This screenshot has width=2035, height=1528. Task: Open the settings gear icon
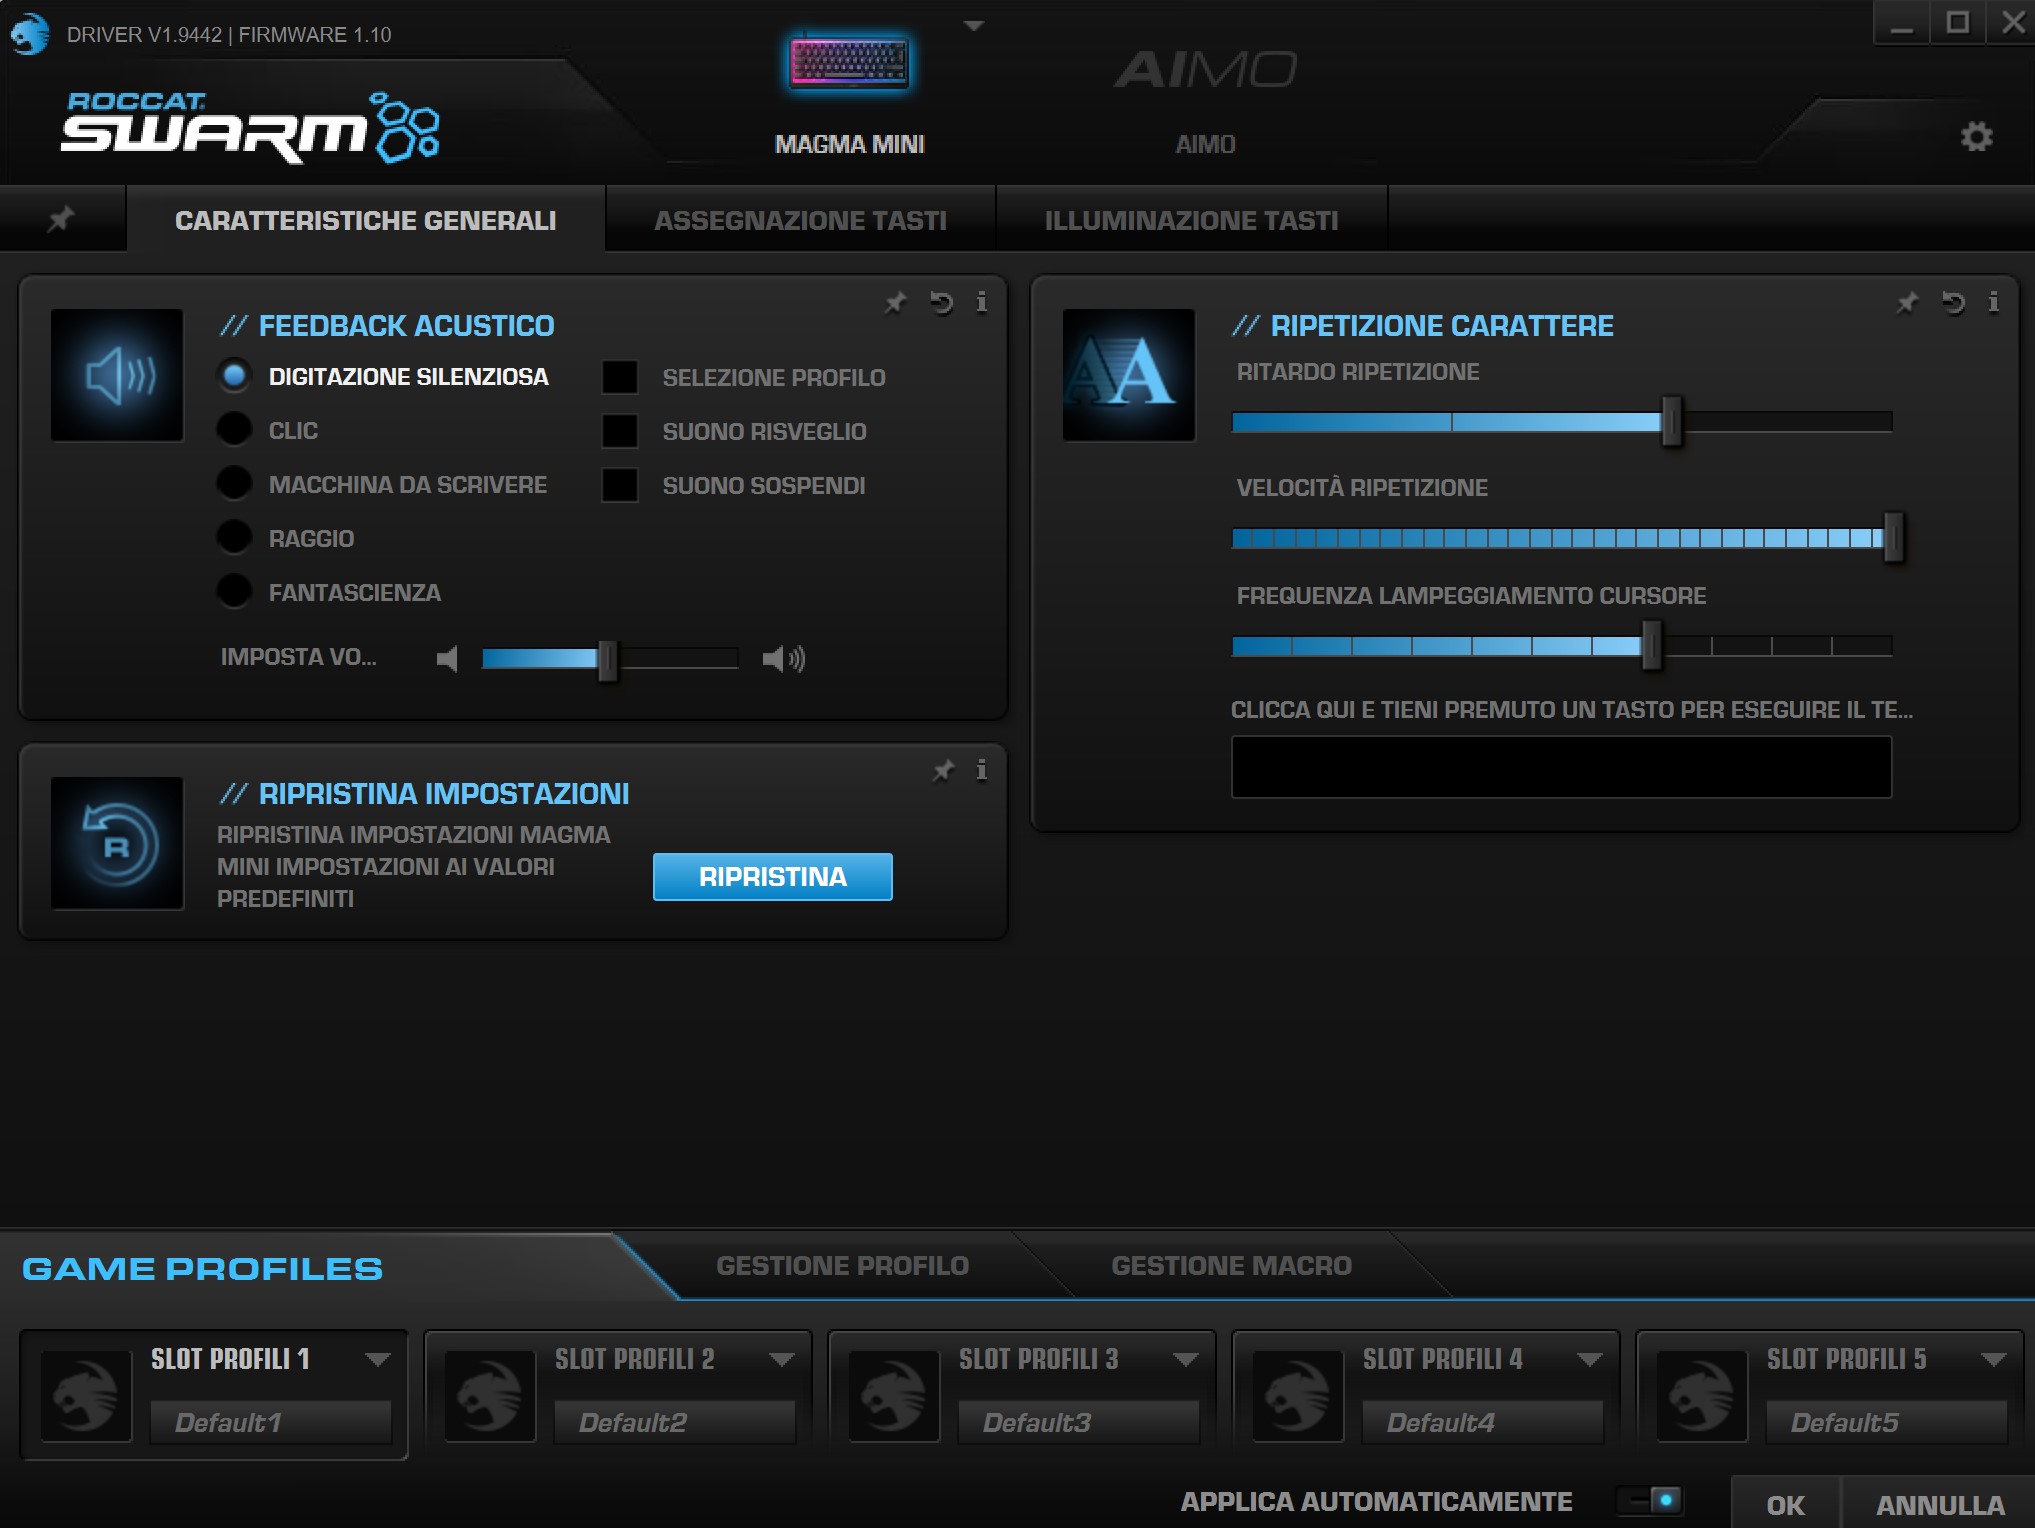click(1976, 137)
